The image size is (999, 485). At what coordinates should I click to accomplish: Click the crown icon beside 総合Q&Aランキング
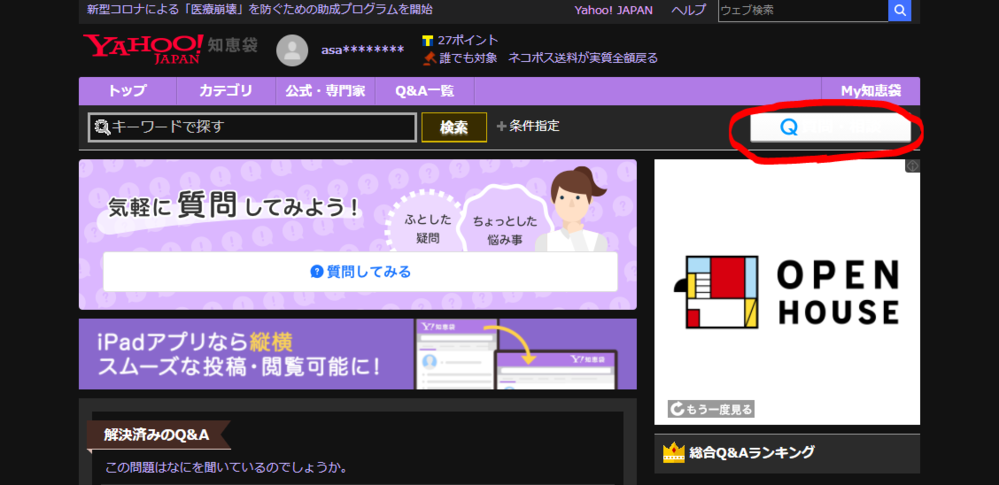pyautogui.click(x=673, y=453)
